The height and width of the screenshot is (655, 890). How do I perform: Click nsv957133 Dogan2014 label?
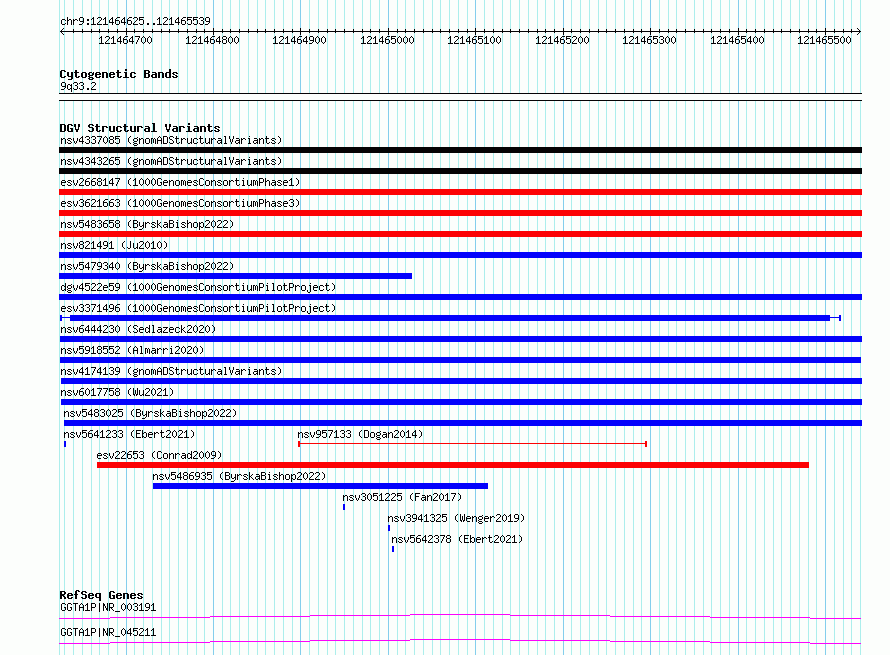(x=360, y=434)
